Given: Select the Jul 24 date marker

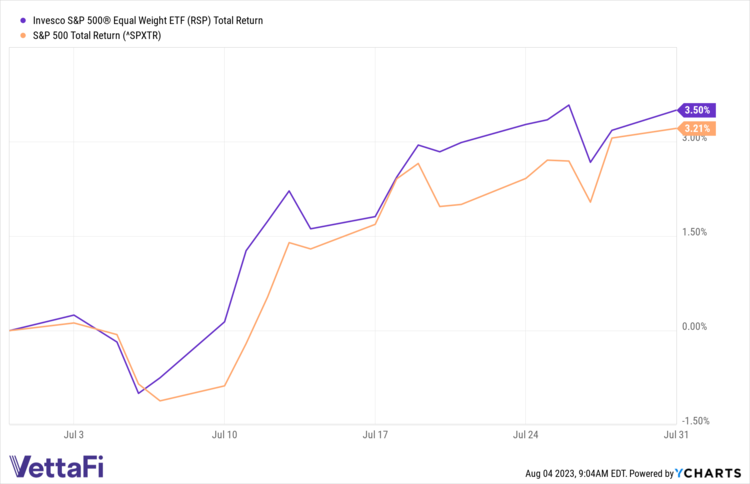Looking at the screenshot, I should (x=525, y=437).
